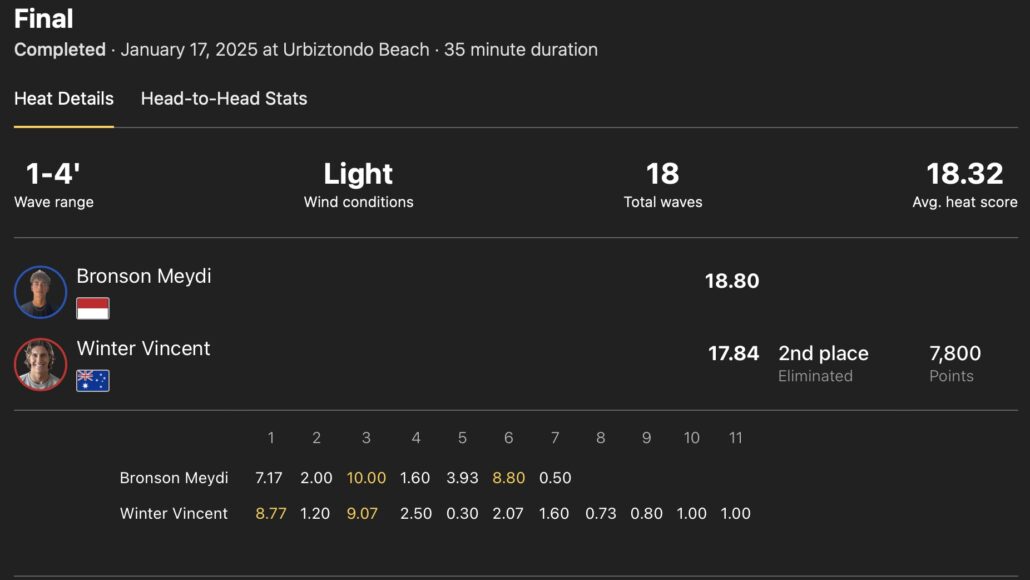Switch to Head-to-Head Stats tab
Viewport: 1030px width, 580px height.
click(224, 99)
